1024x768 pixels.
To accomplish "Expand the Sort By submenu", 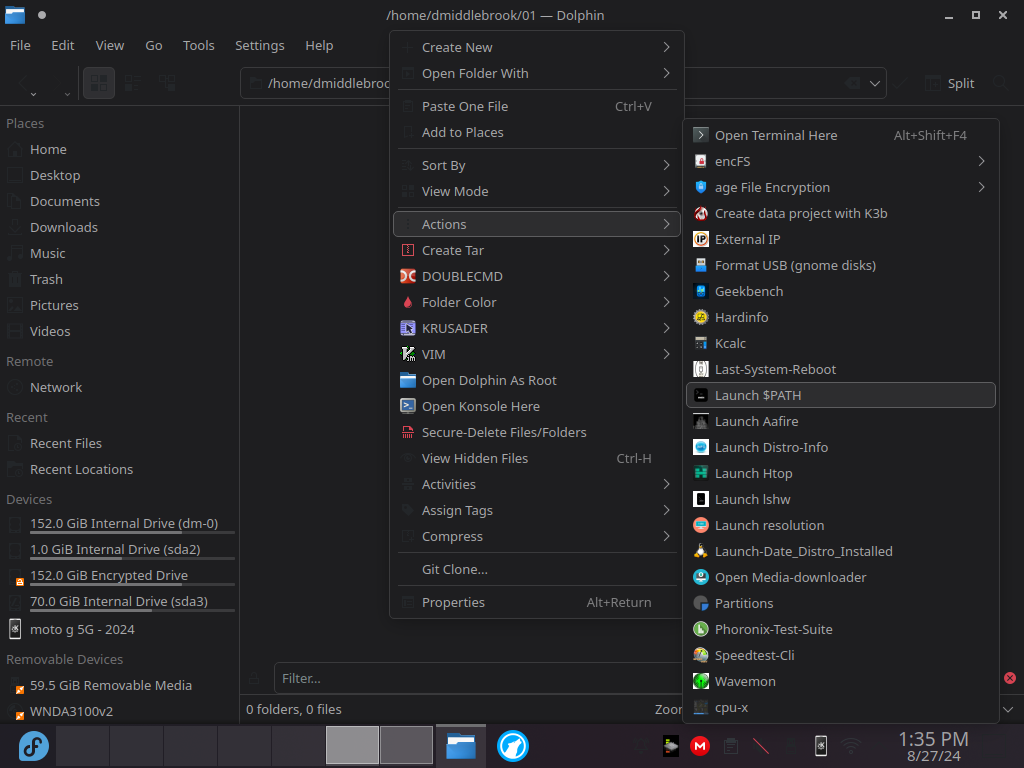I will coord(536,166).
